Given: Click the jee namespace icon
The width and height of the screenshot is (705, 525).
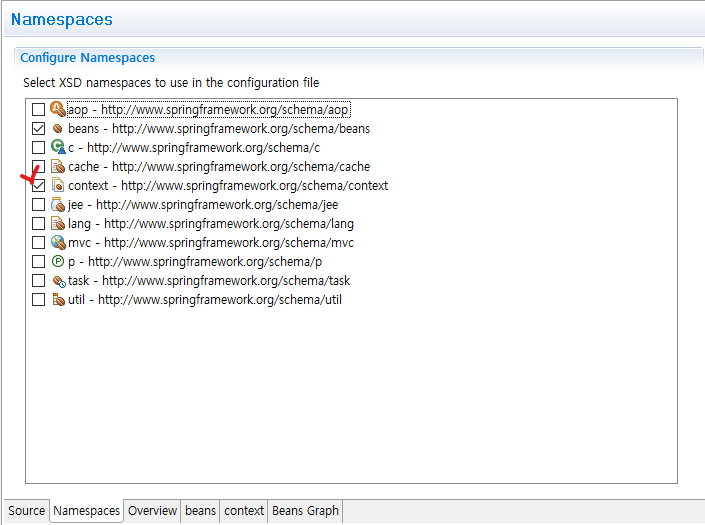Looking at the screenshot, I should (x=57, y=205).
